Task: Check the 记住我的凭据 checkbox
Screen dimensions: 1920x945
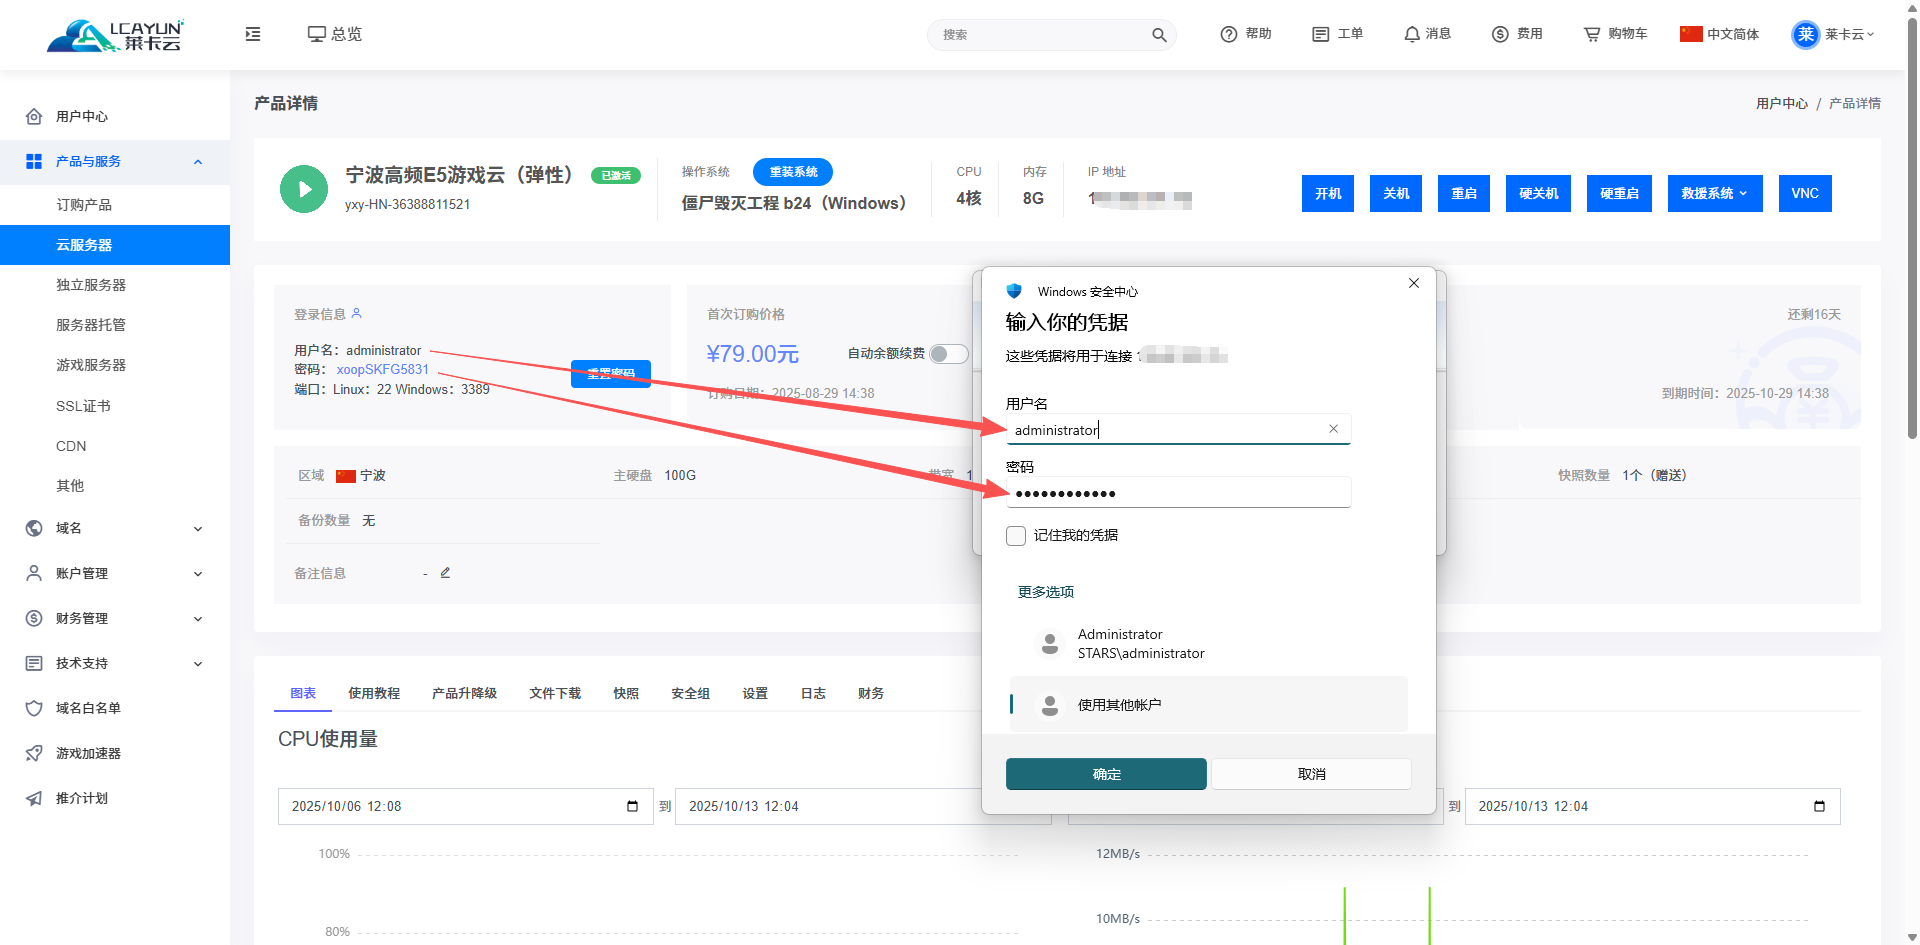Action: tap(1016, 536)
